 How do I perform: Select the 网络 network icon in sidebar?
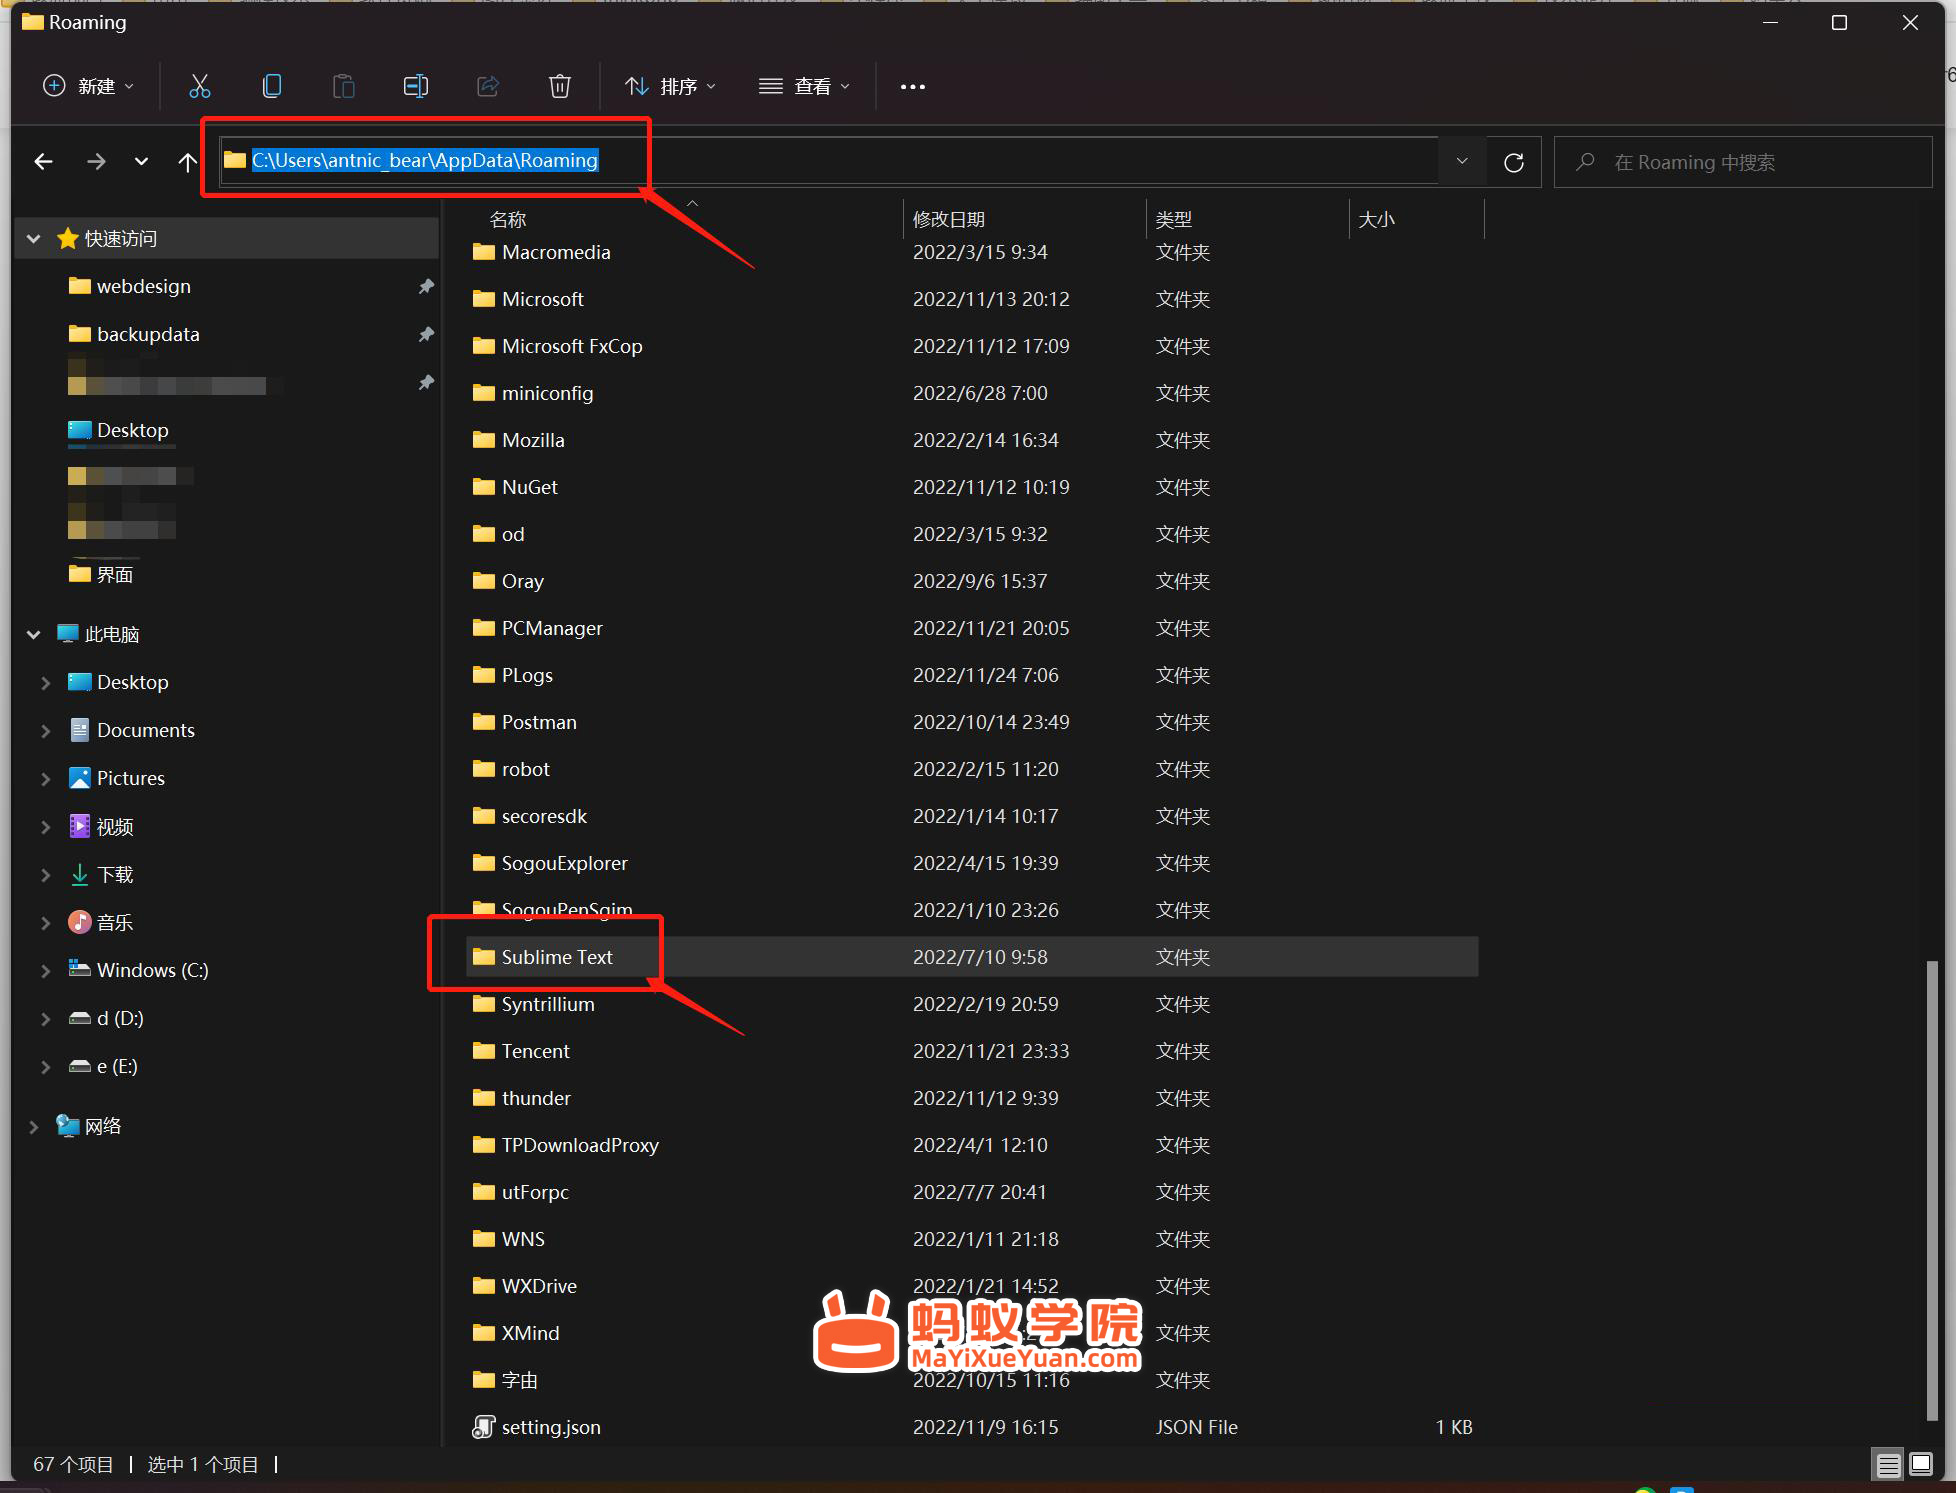coord(68,1126)
